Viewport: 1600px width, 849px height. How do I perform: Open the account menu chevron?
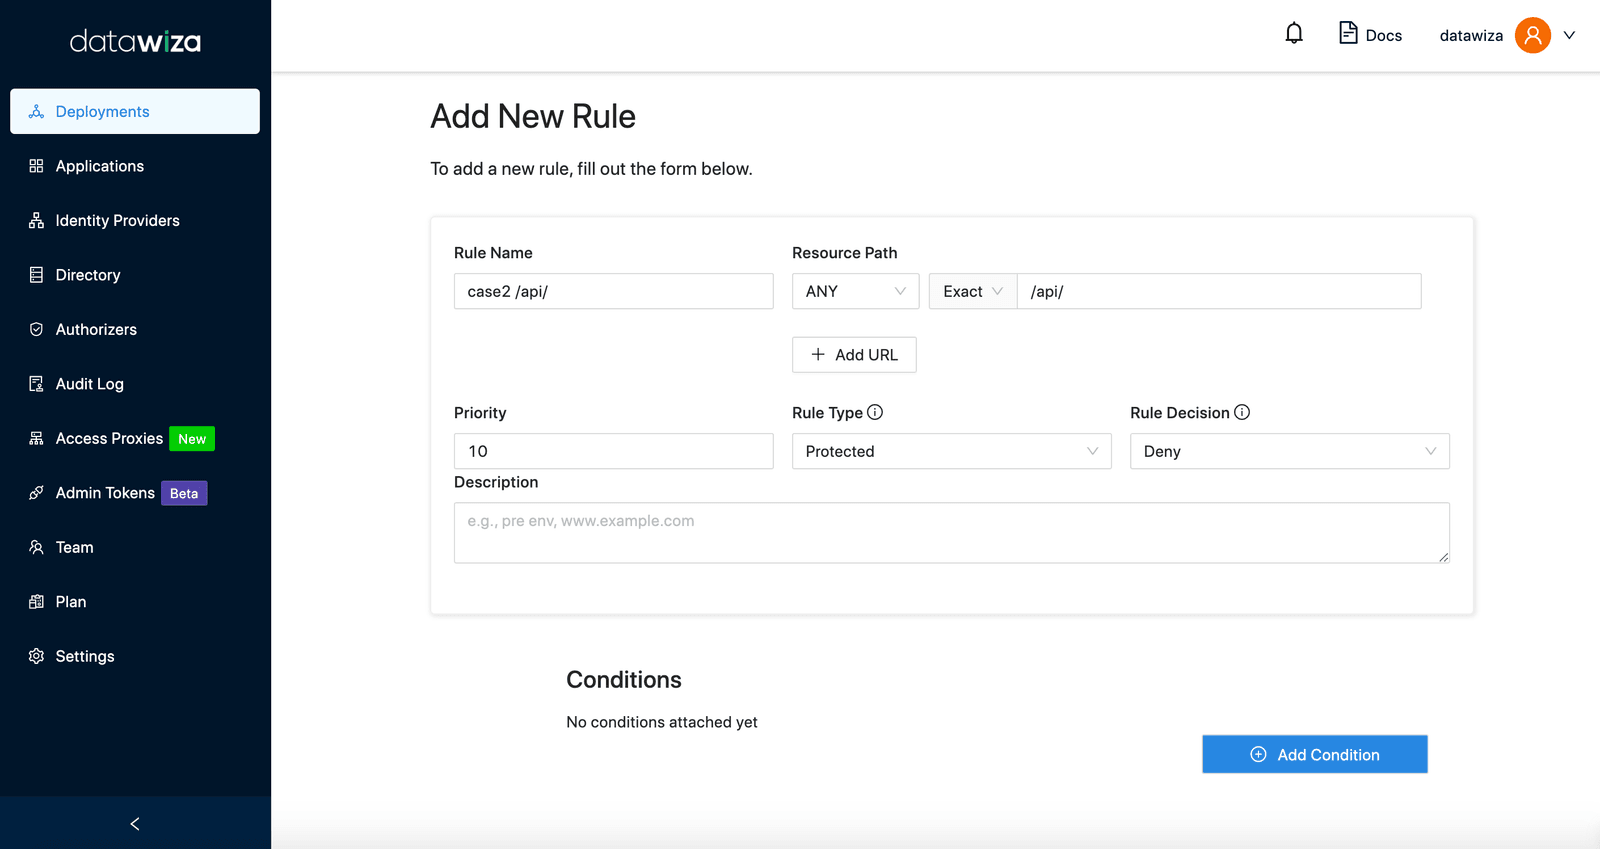pos(1570,35)
